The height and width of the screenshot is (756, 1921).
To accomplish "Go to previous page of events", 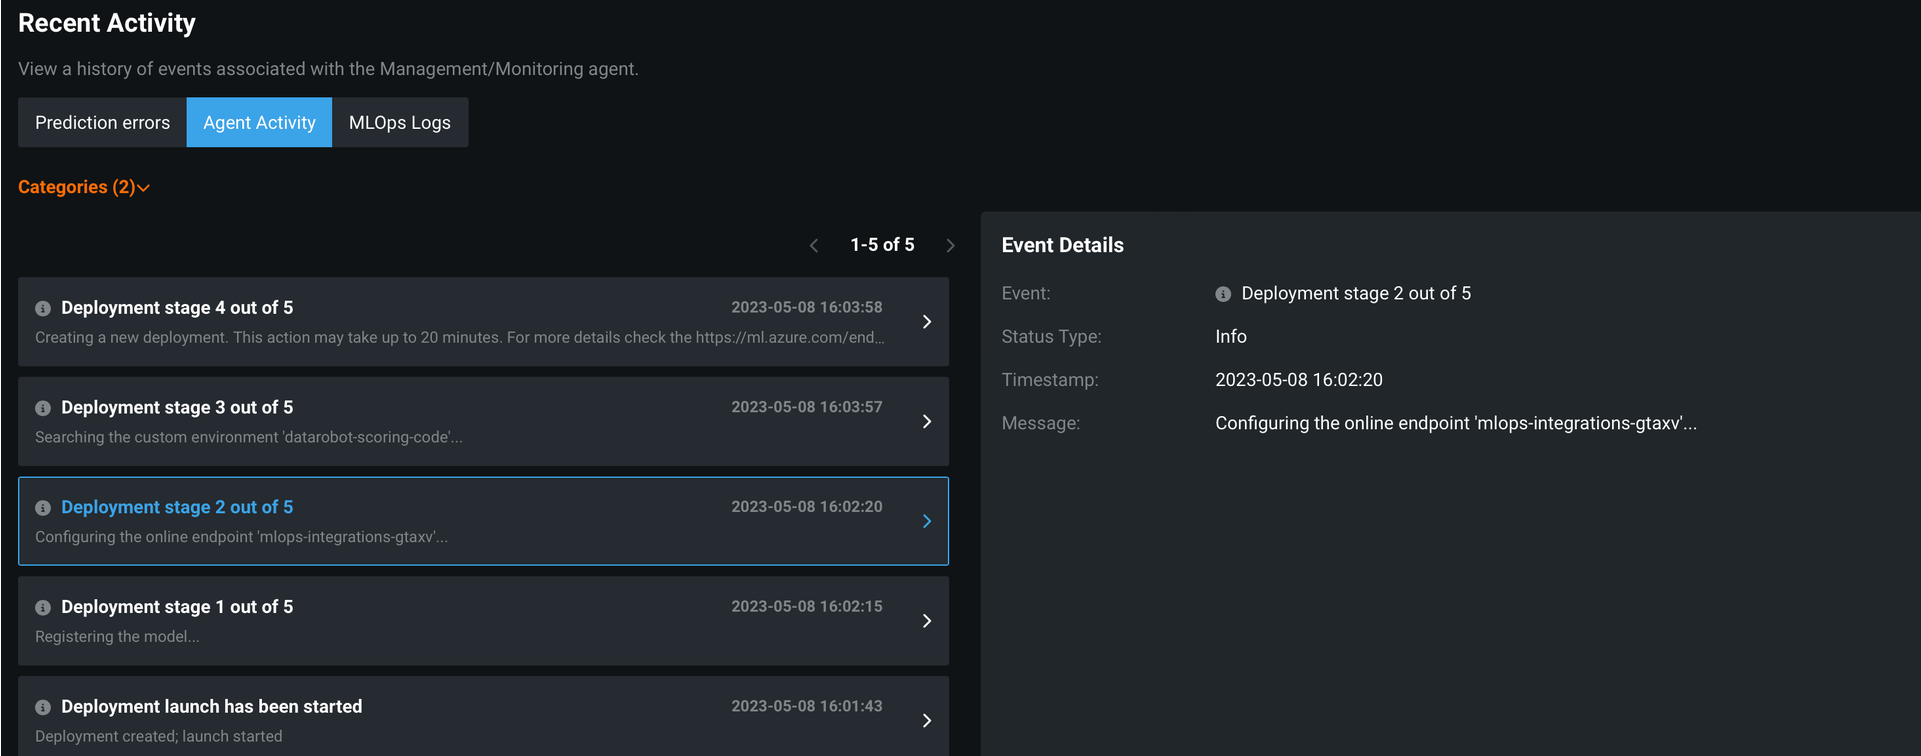I will [814, 246].
